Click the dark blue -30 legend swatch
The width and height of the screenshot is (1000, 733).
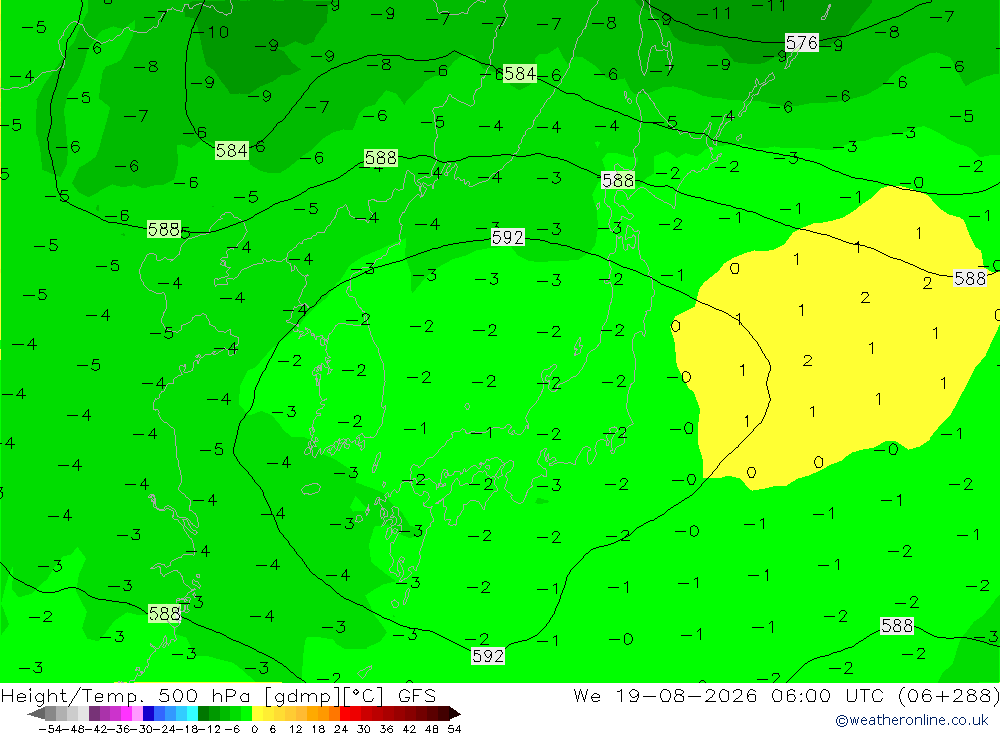tap(148, 714)
